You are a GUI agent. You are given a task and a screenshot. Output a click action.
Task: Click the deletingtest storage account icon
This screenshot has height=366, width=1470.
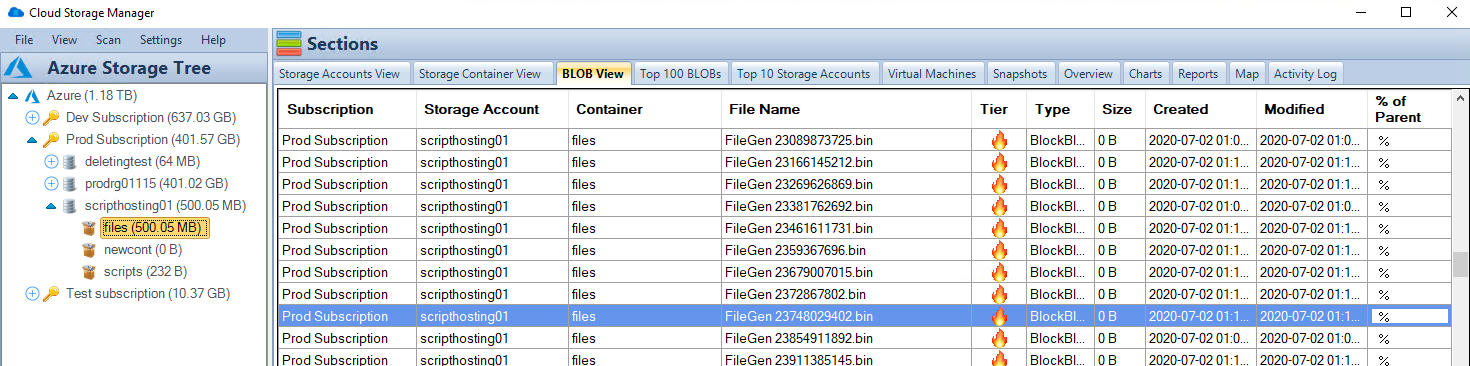(x=69, y=162)
